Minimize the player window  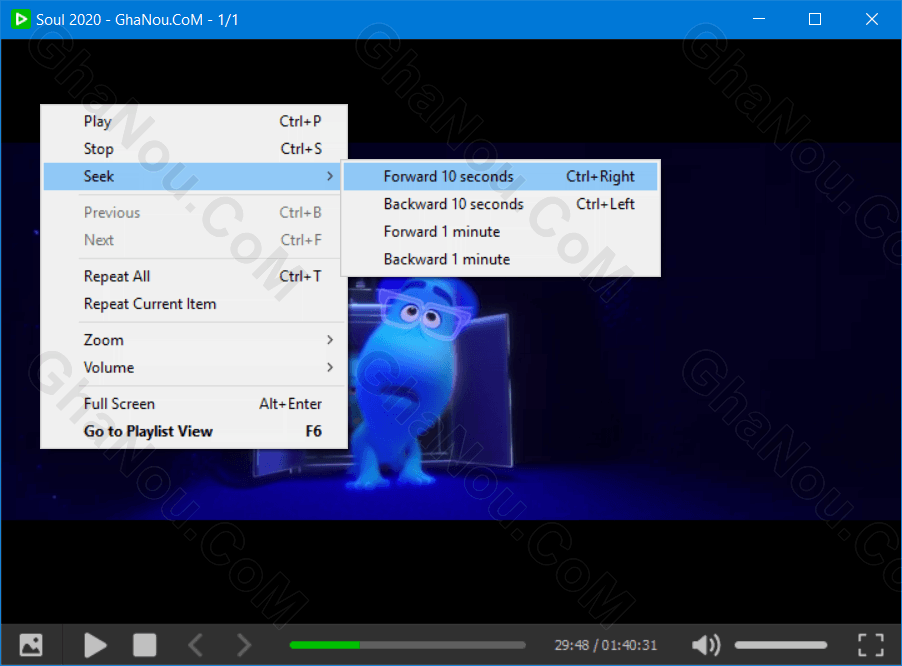click(759, 20)
